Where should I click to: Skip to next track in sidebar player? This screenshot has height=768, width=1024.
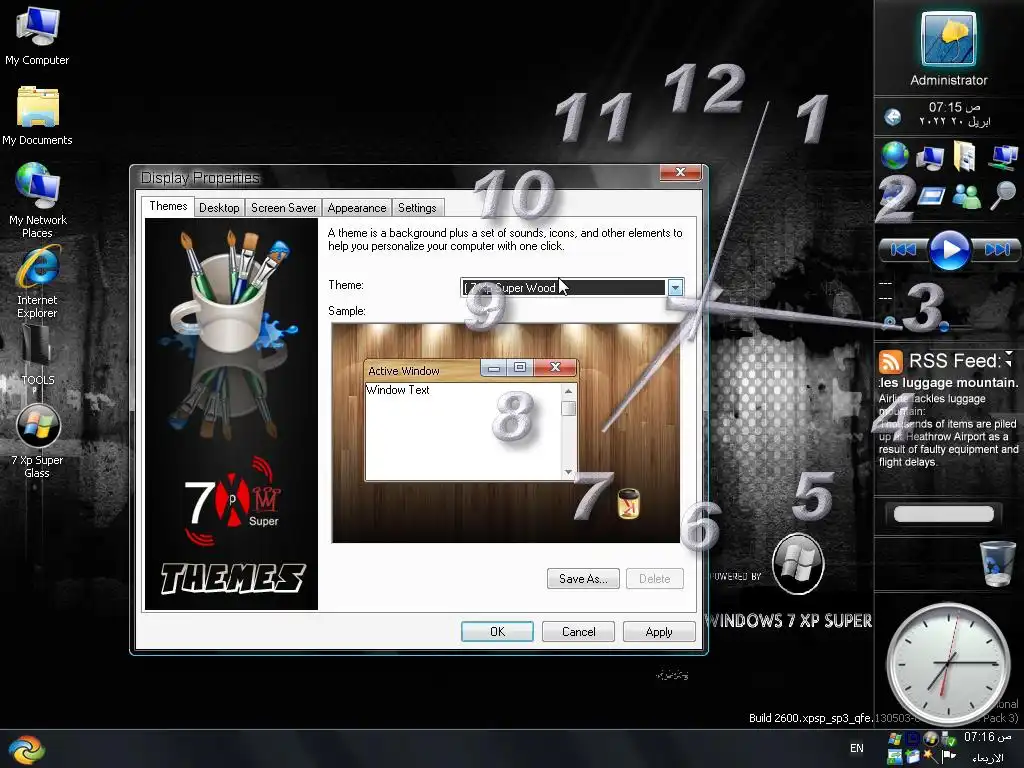point(996,249)
